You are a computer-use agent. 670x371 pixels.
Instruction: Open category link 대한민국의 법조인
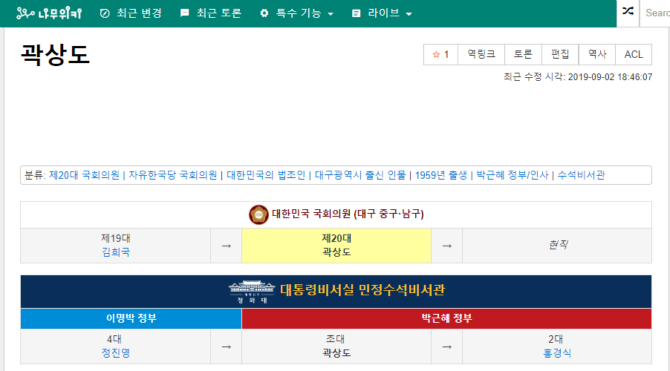[x=266, y=175]
